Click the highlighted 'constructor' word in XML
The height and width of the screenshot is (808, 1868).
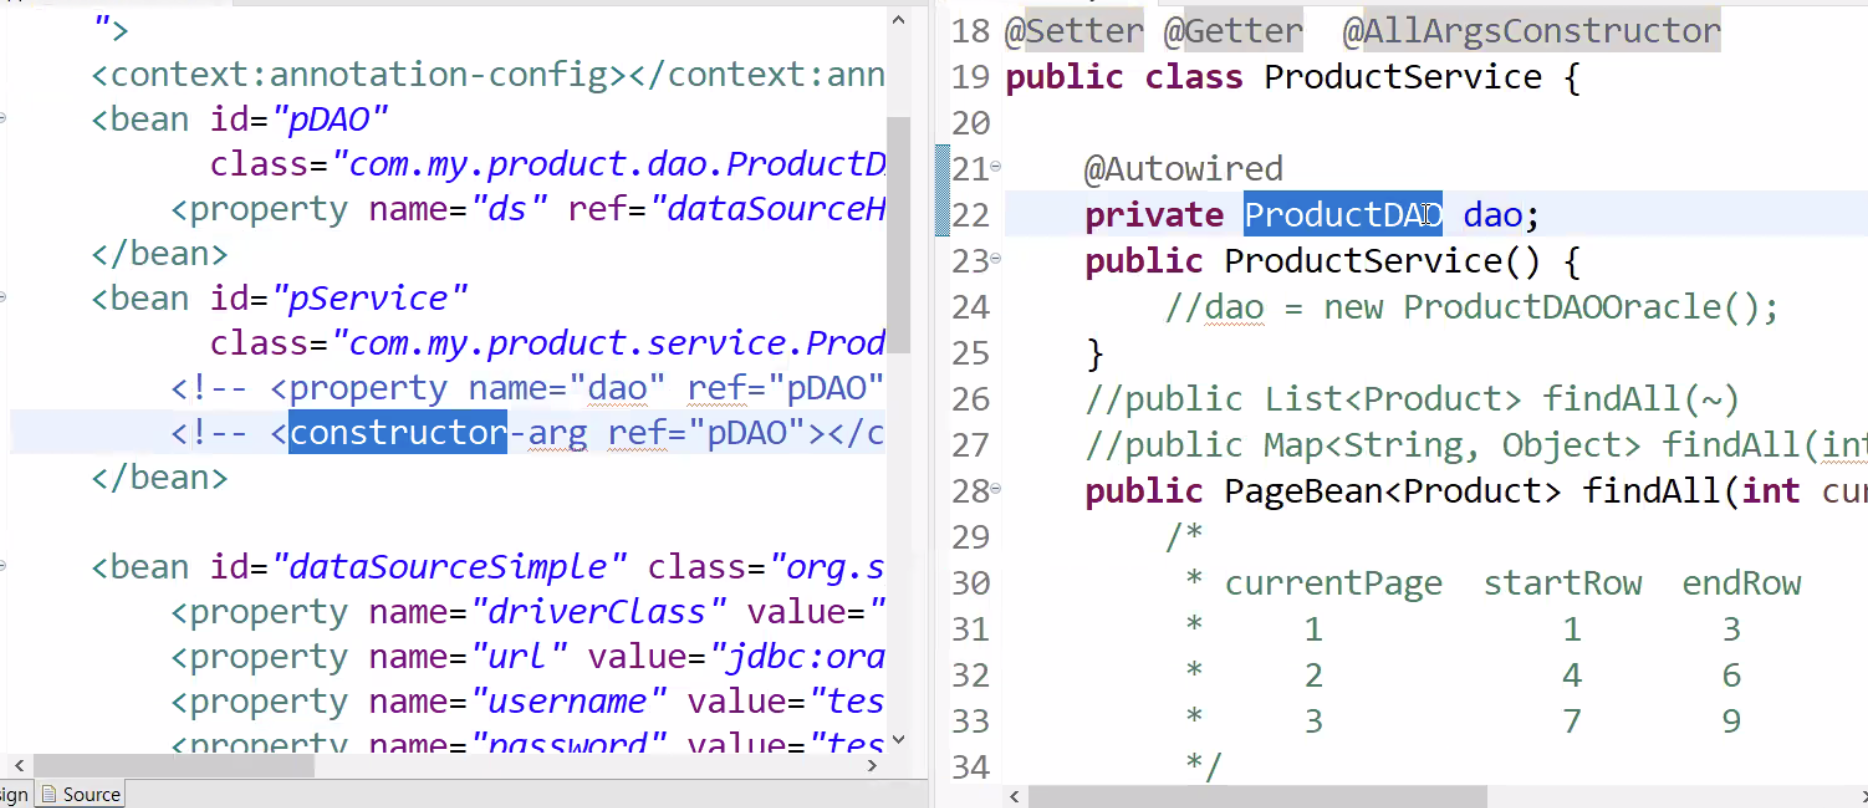398,432
